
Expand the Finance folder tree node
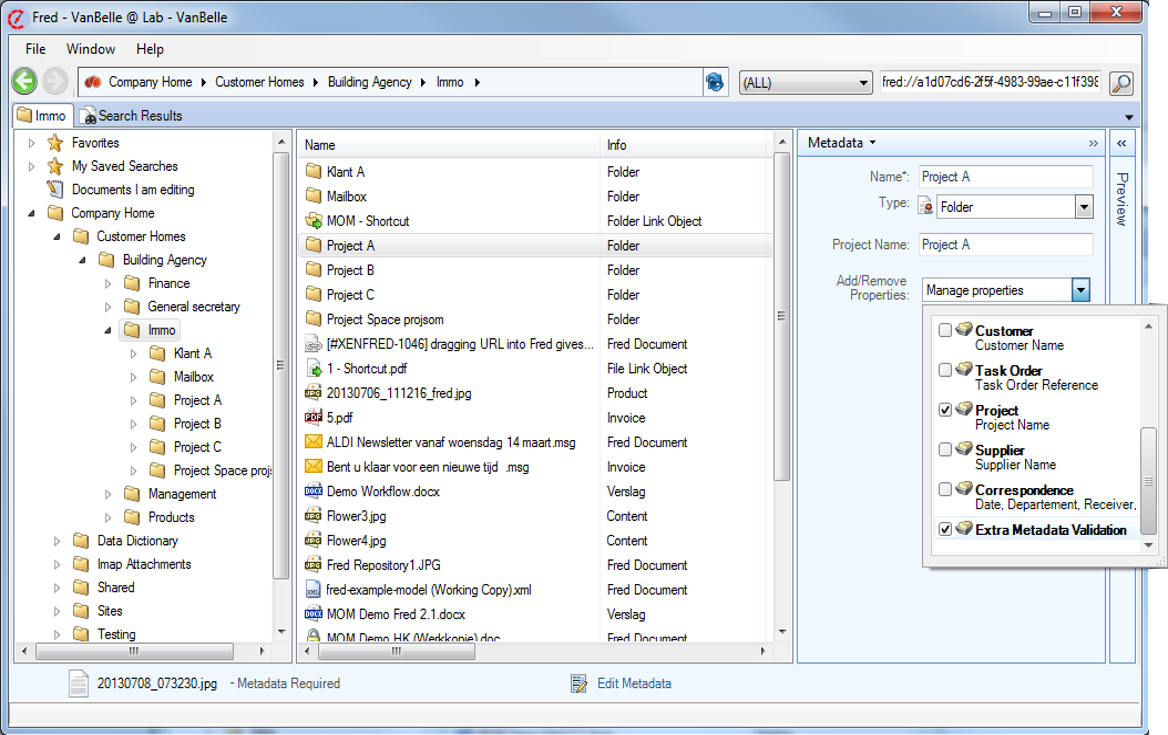[108, 283]
